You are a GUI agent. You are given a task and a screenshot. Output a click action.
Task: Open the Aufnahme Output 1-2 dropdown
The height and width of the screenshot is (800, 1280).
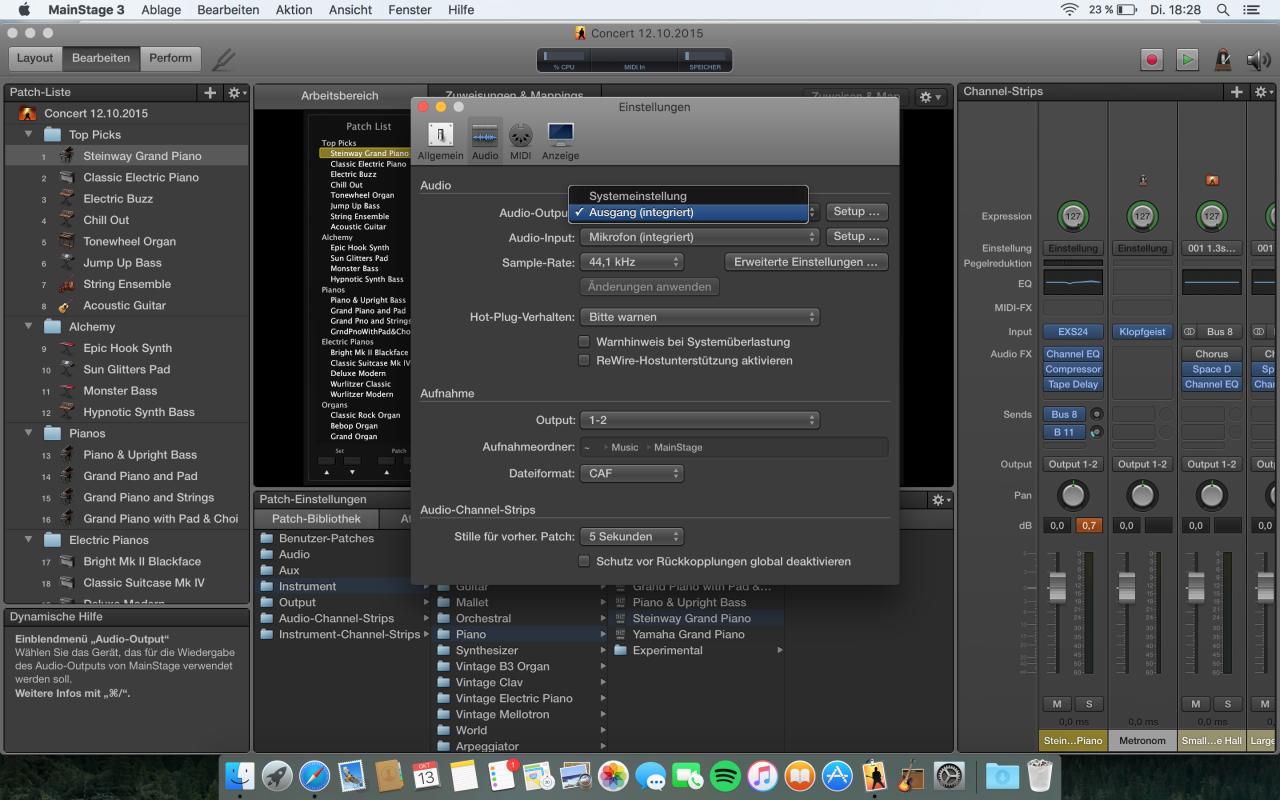click(x=700, y=421)
